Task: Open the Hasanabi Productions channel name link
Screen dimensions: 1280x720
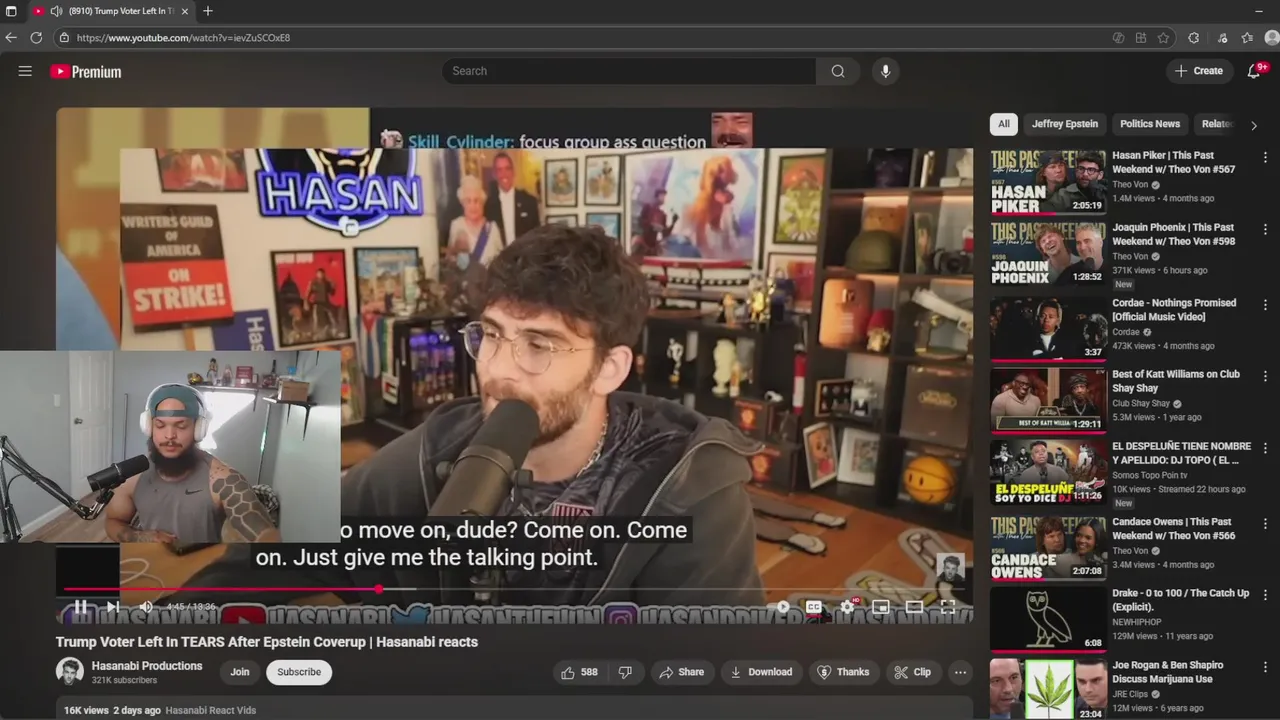Action: (147, 666)
